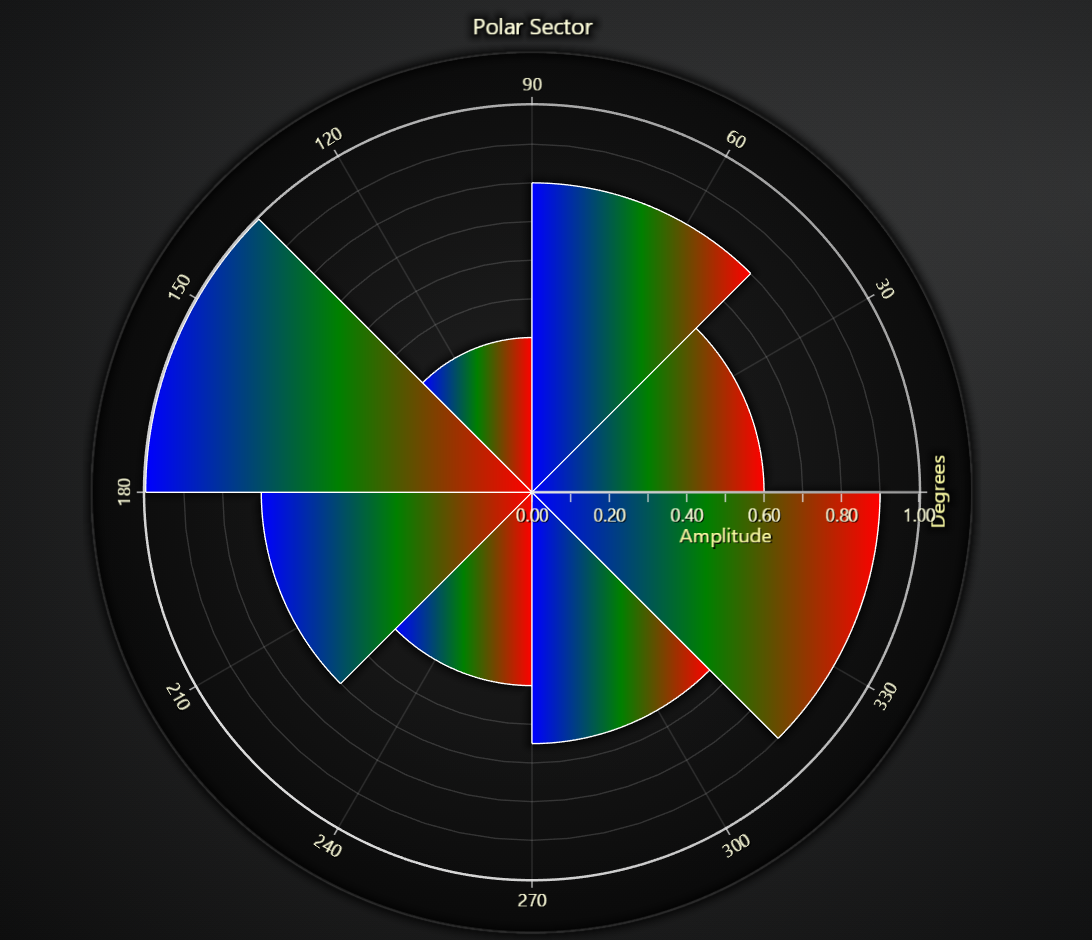
Task: Click the 'Polar Sector' chart title
Action: 532,27
